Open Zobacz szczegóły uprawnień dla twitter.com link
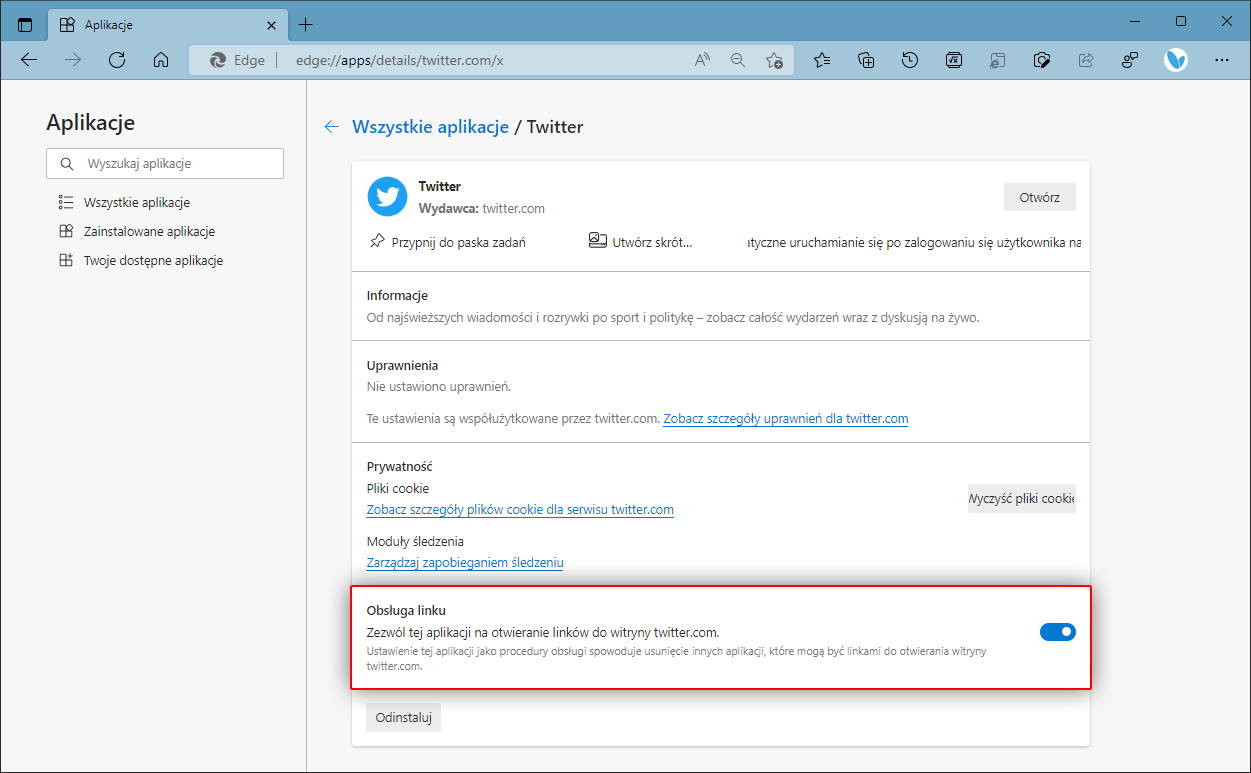Viewport: 1251px width, 773px height. click(x=786, y=418)
